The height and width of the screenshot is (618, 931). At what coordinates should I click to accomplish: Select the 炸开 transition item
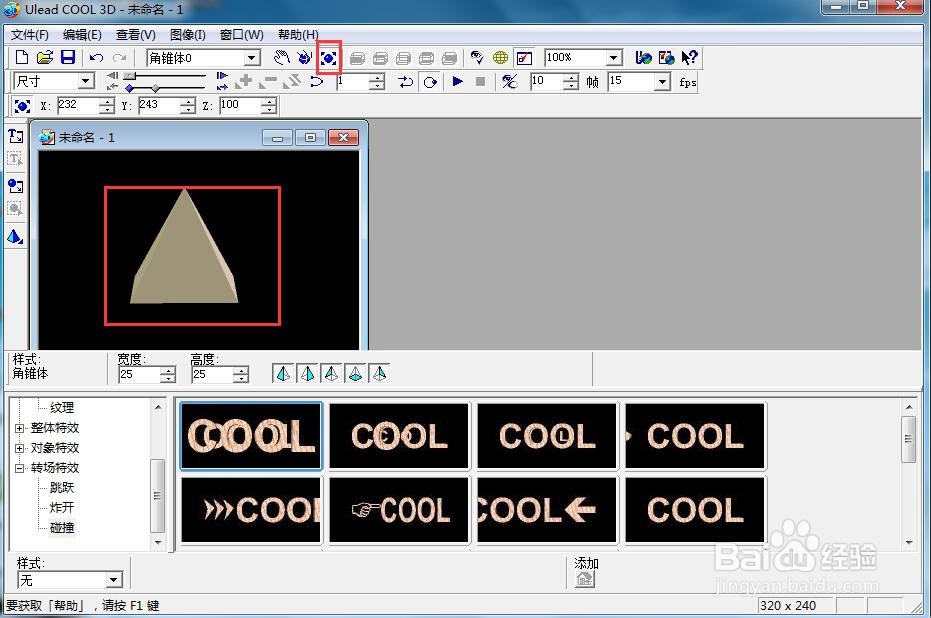click(x=62, y=508)
